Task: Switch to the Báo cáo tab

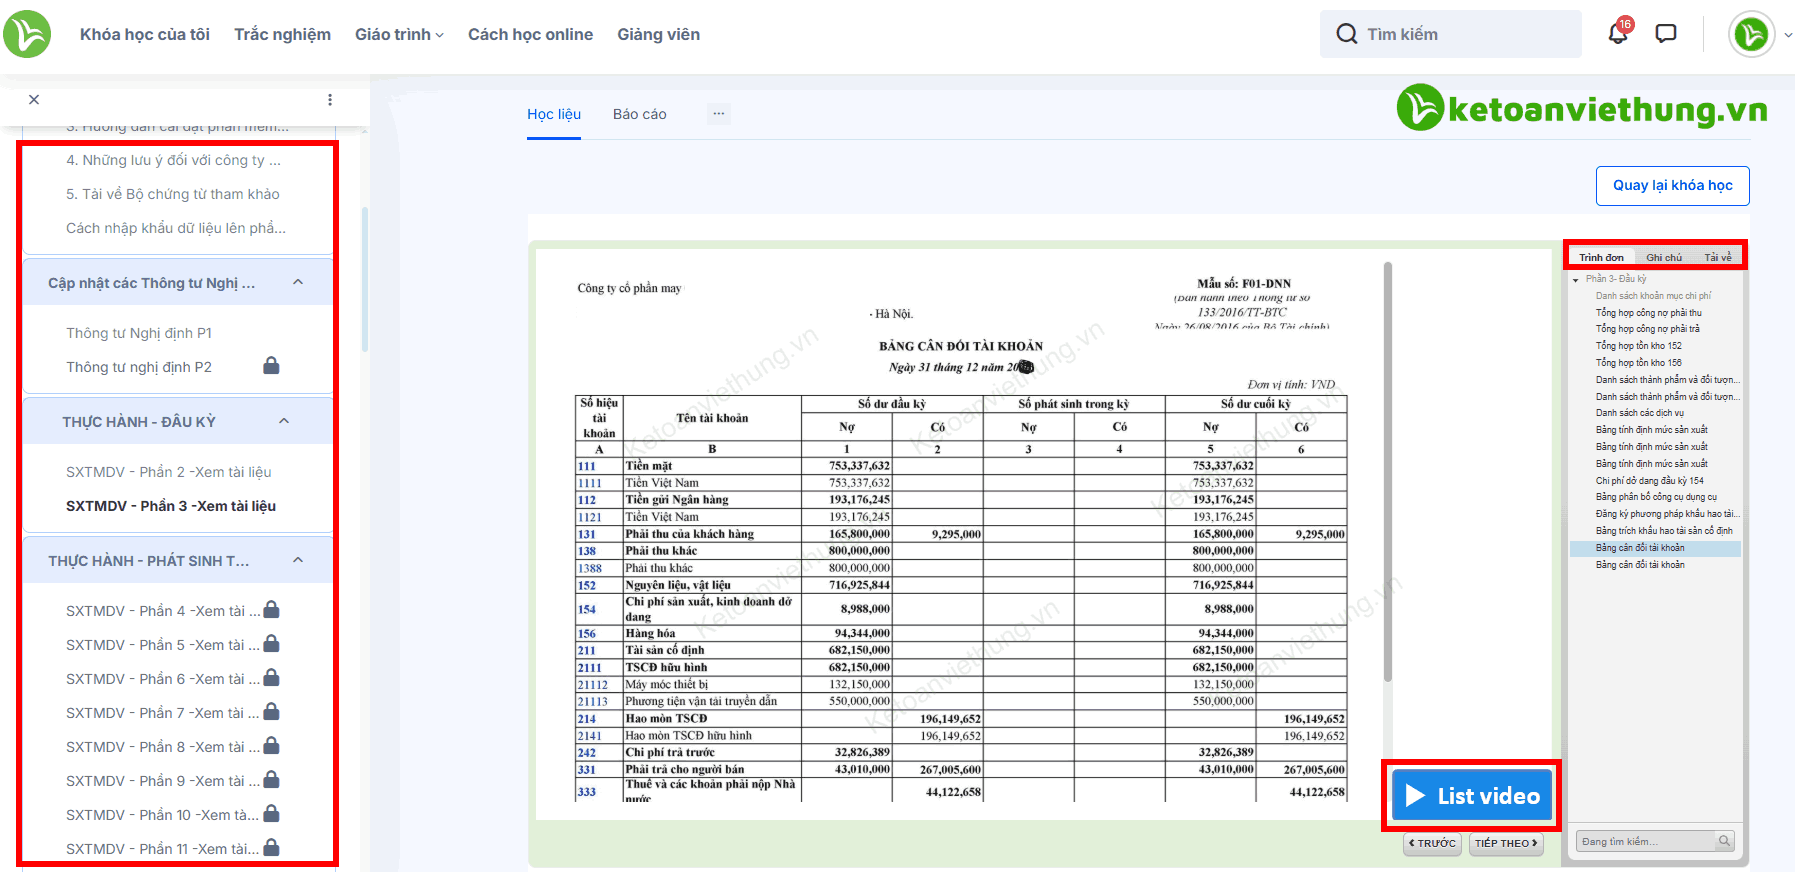Action: (639, 114)
